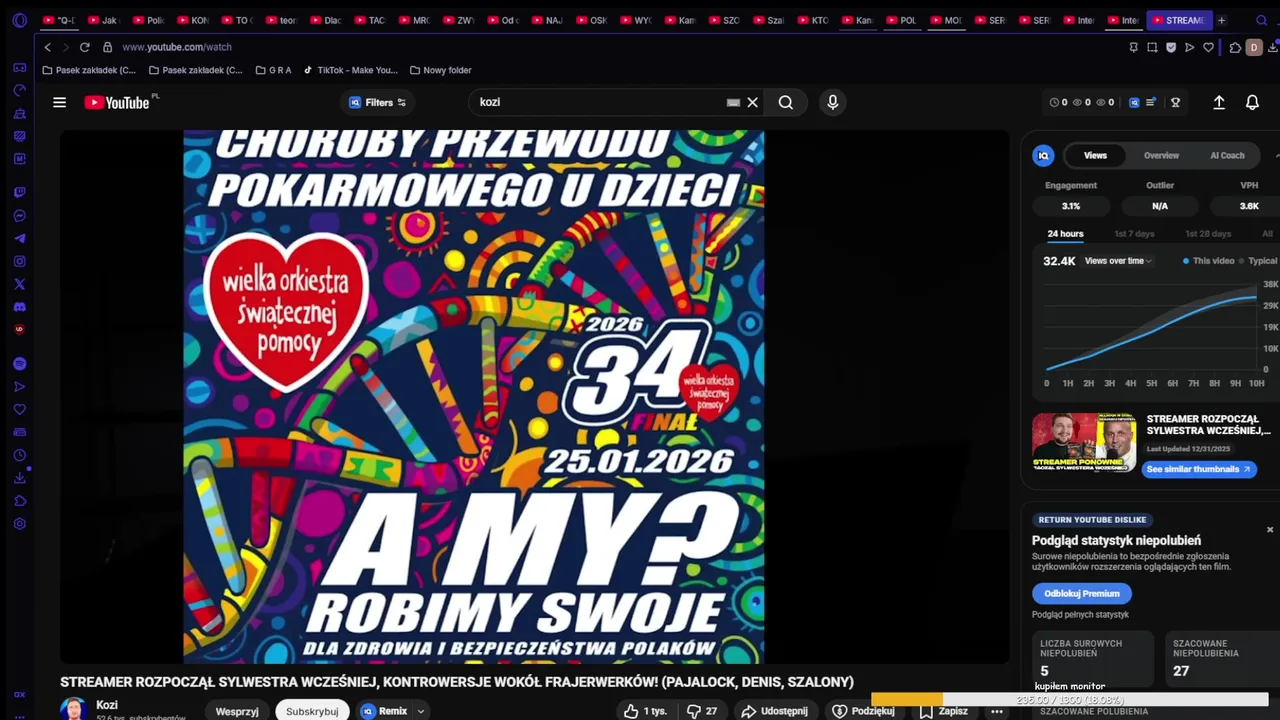Save video with the Zapisz button

[944, 711]
